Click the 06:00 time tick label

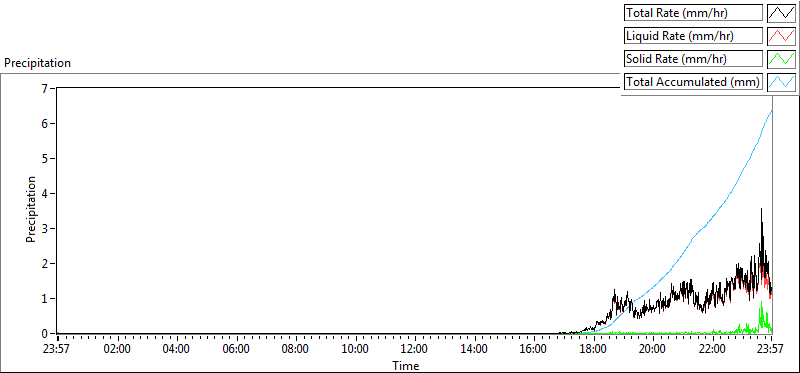pos(237,350)
